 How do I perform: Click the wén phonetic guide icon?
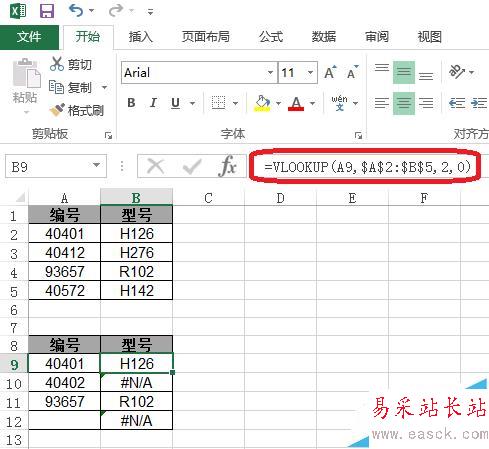click(x=339, y=103)
